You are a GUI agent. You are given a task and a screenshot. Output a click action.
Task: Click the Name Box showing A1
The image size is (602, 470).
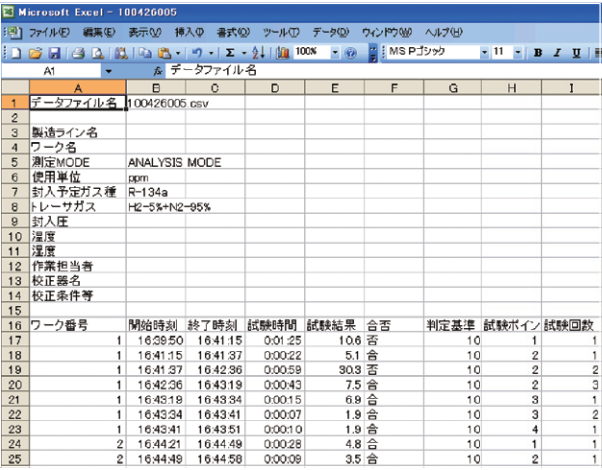[51, 71]
